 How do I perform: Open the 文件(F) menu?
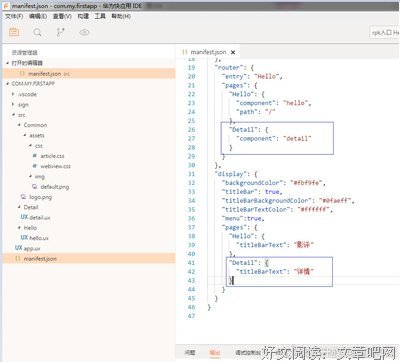[x=14, y=16]
